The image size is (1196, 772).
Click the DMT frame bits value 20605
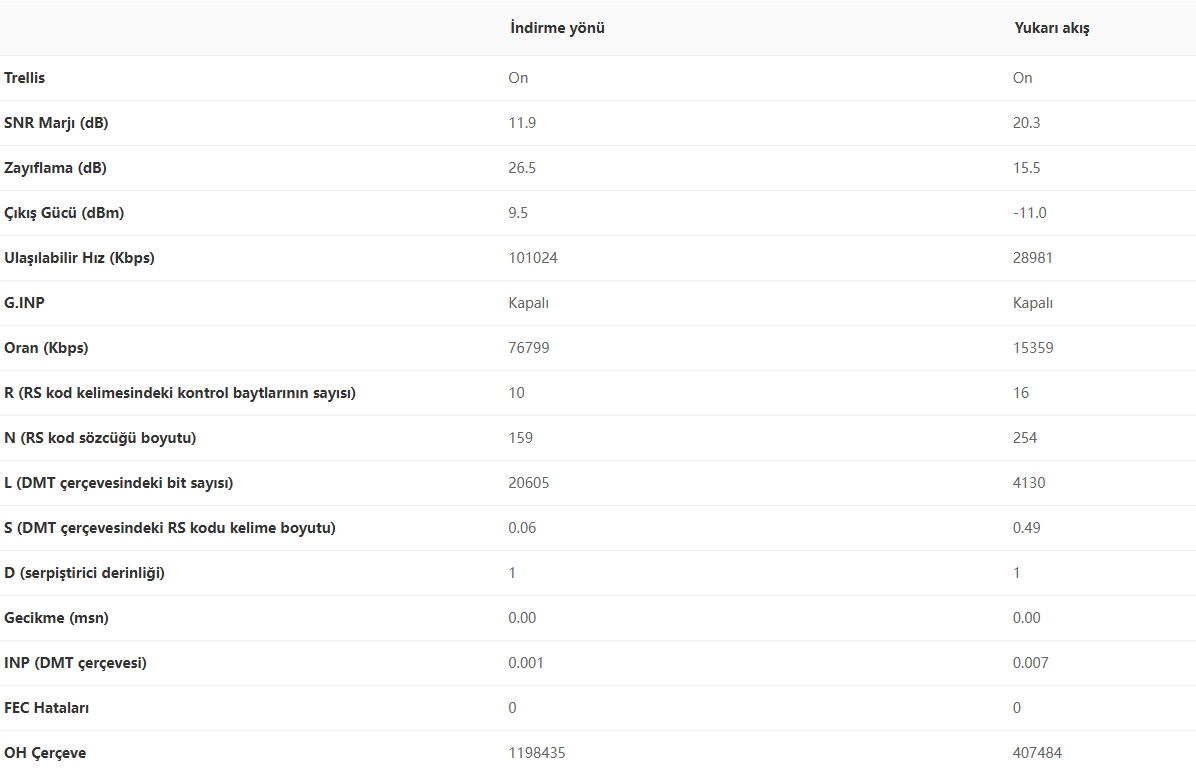(x=529, y=483)
